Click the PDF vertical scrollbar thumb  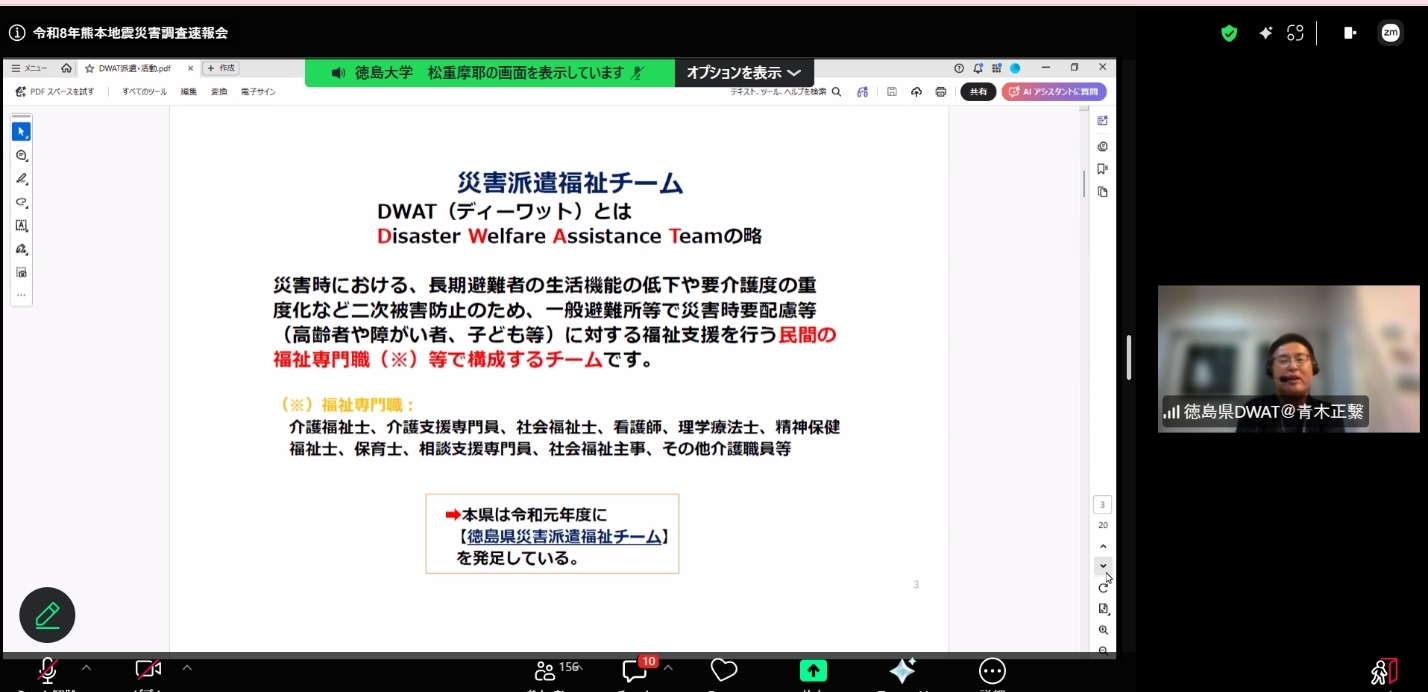point(1084,184)
